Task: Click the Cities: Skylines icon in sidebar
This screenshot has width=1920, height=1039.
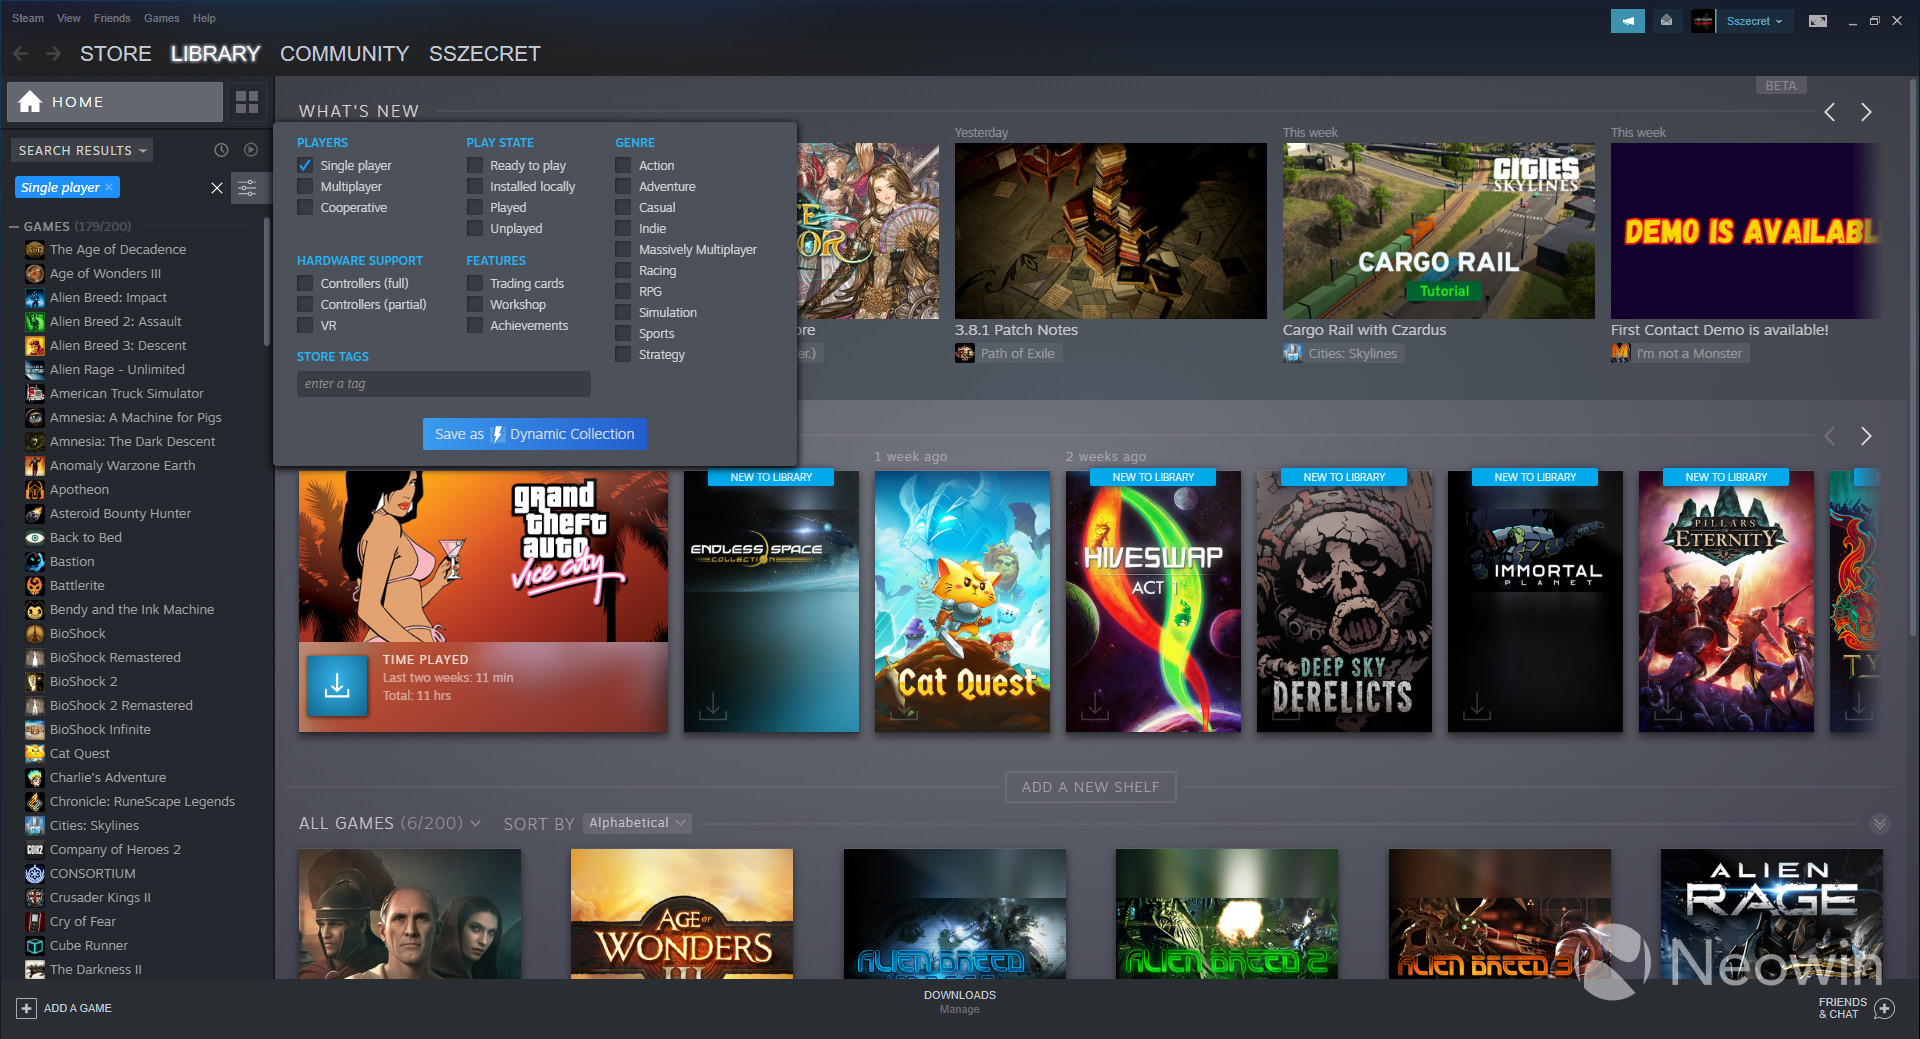Action: coord(35,825)
